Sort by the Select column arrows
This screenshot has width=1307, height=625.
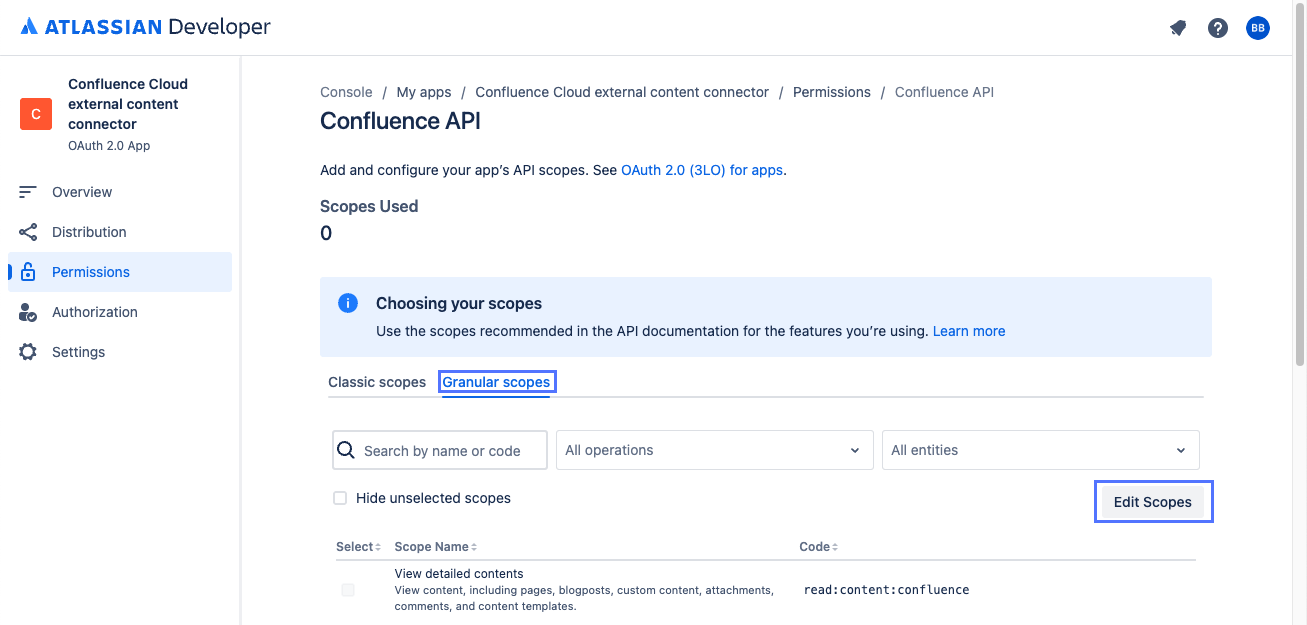379,547
